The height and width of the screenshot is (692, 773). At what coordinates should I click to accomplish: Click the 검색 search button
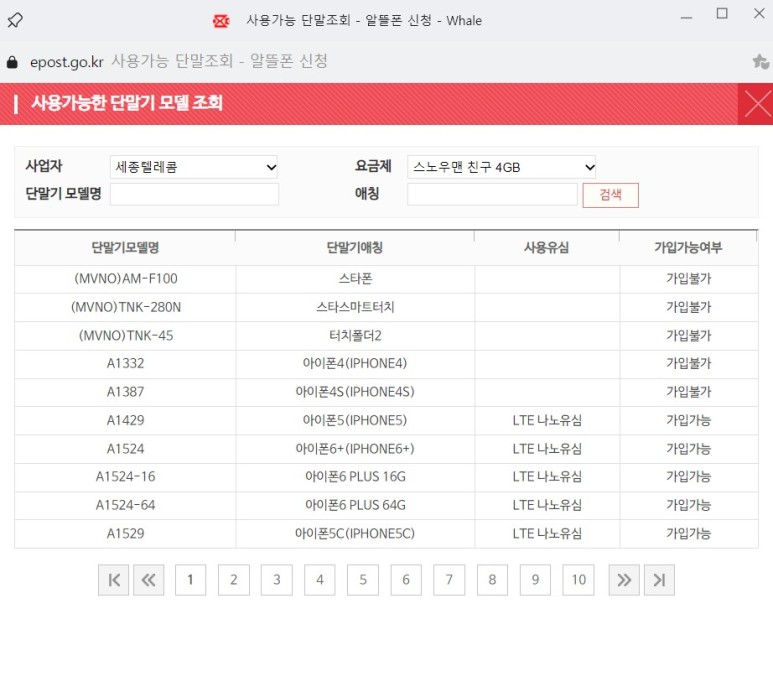[610, 195]
